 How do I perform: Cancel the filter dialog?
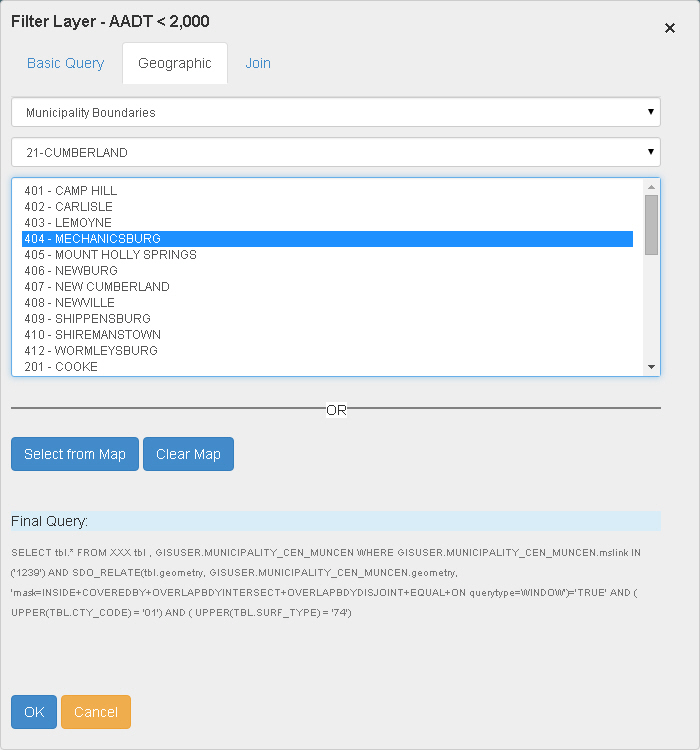(x=96, y=712)
